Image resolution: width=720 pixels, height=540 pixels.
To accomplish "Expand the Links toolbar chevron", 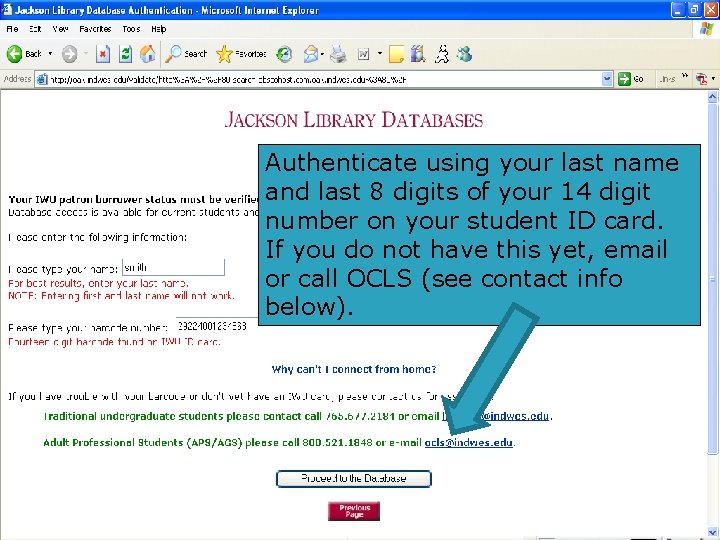I will point(685,76).
